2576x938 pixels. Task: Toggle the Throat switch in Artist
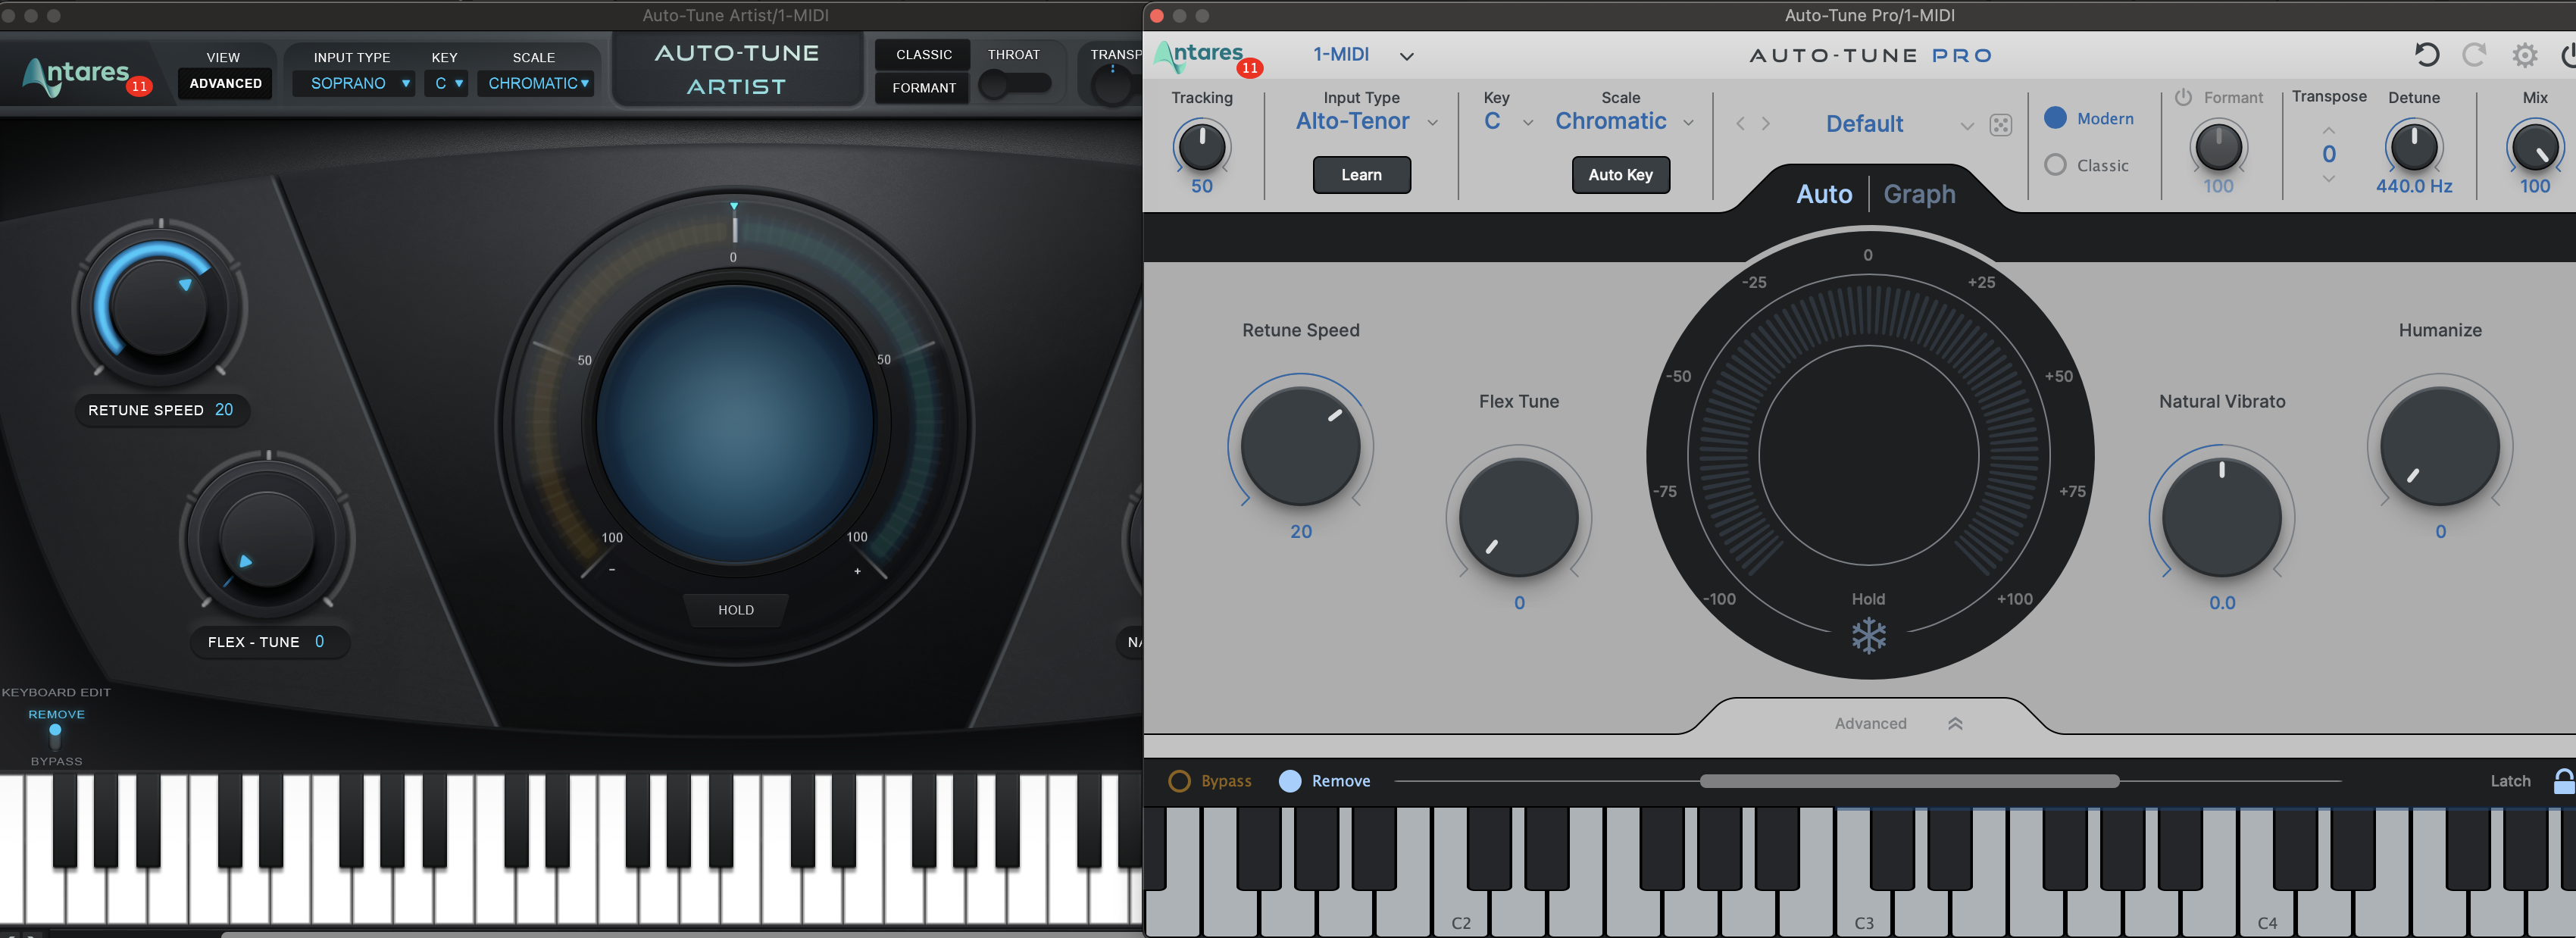1015,84
